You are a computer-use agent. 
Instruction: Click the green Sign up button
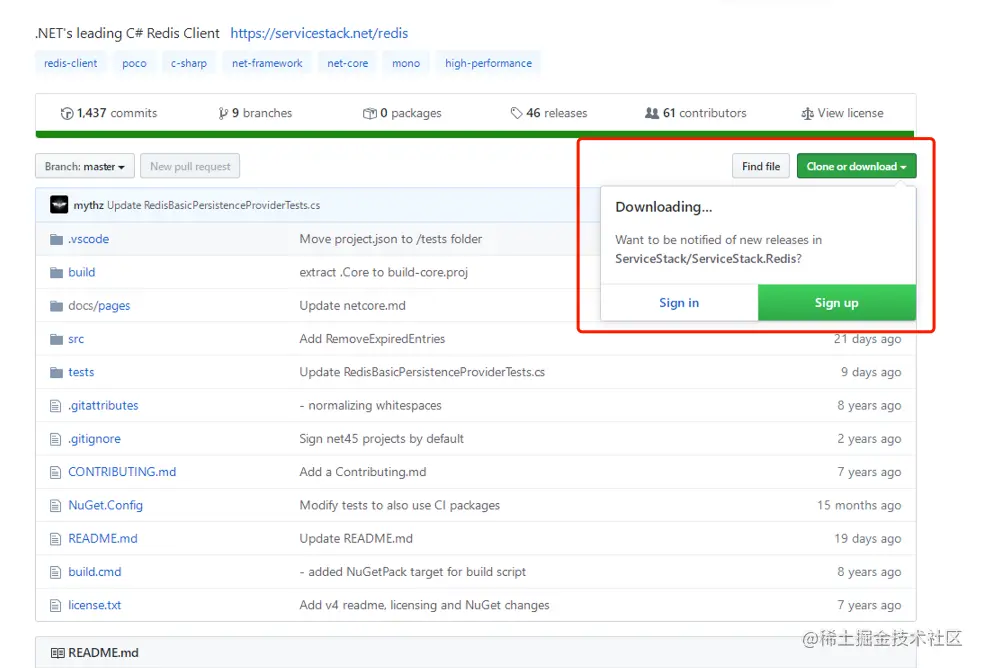pos(837,303)
